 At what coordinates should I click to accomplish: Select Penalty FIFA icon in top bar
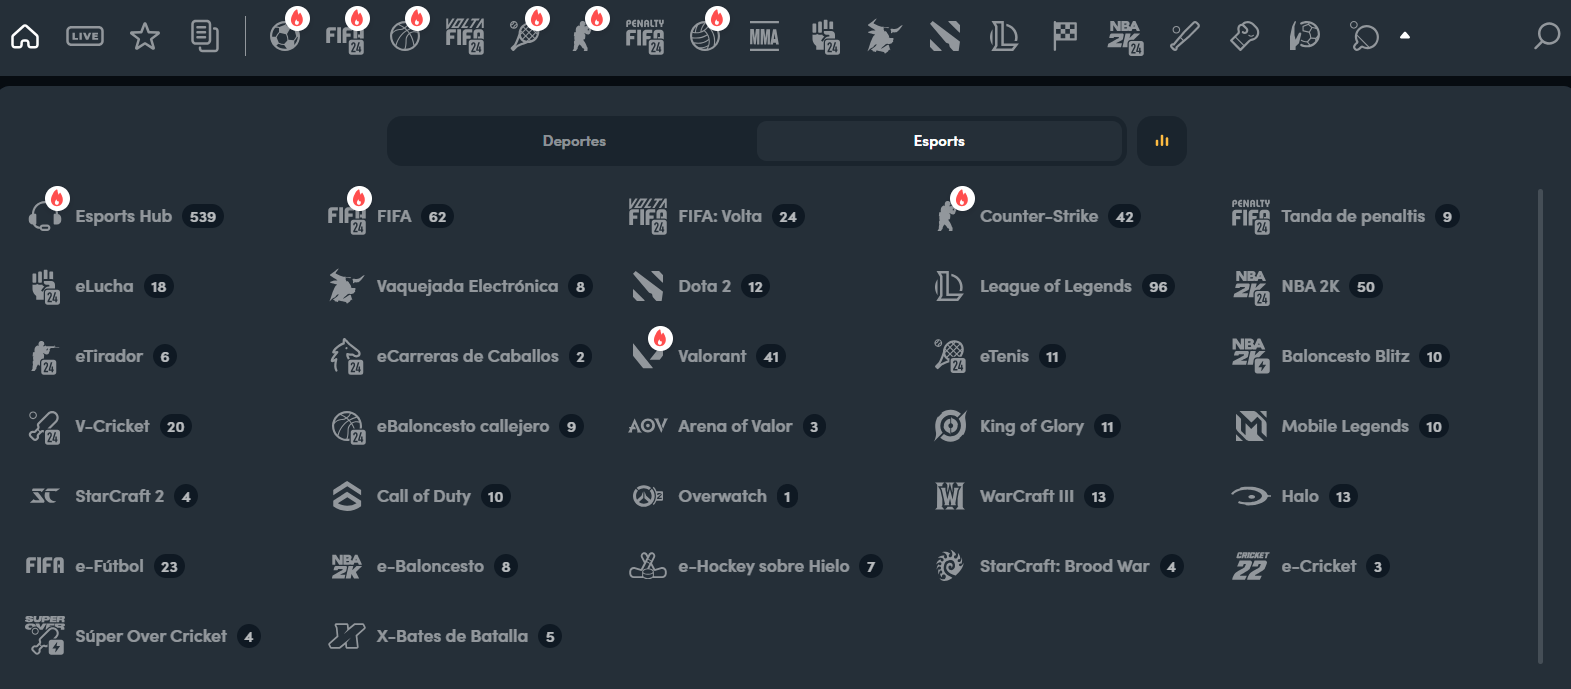pos(645,37)
